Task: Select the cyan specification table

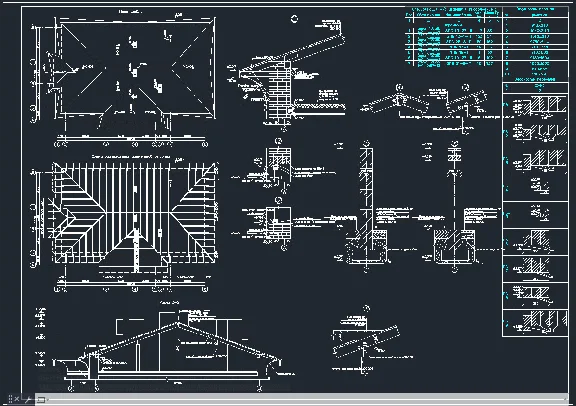Action: pyautogui.click(x=453, y=37)
